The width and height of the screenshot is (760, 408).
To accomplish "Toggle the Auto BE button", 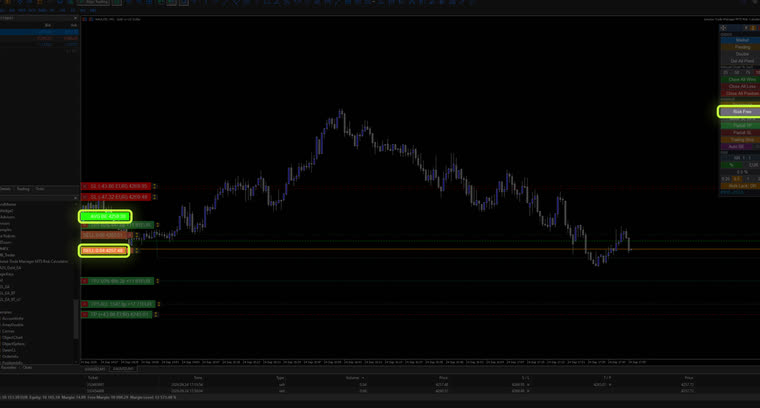I will click(x=736, y=146).
